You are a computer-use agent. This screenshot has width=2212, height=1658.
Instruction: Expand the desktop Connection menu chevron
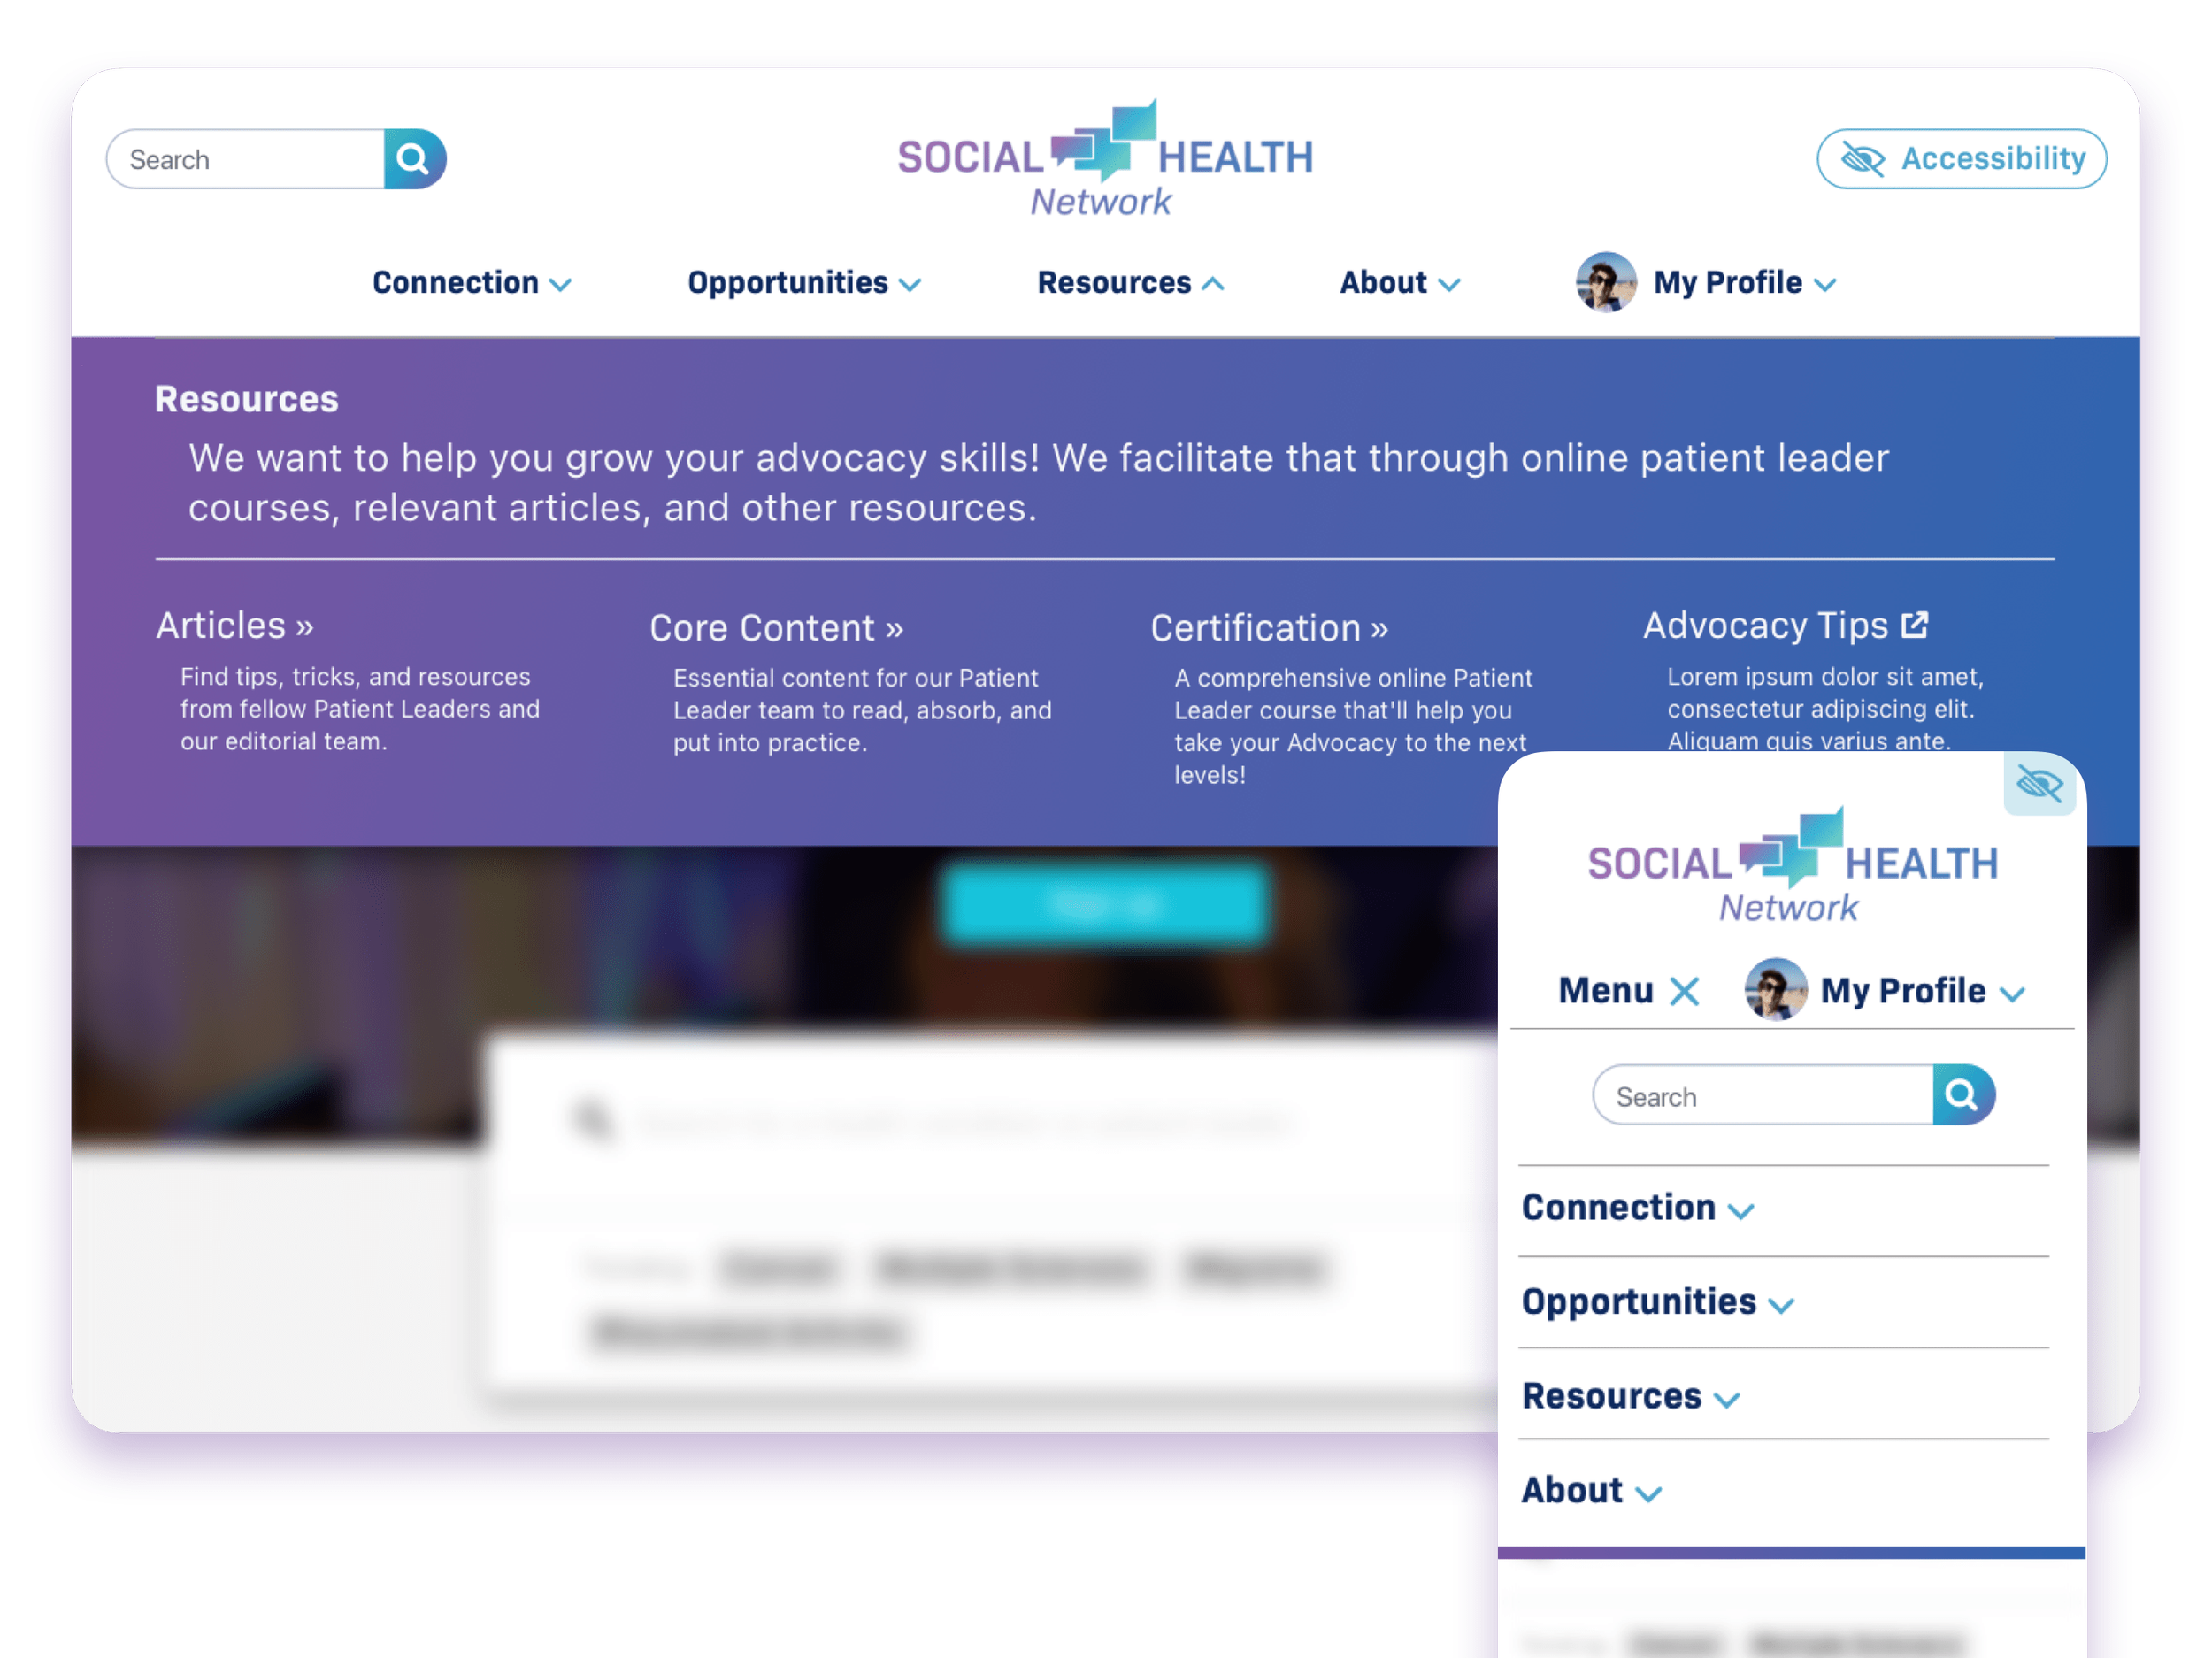561,285
